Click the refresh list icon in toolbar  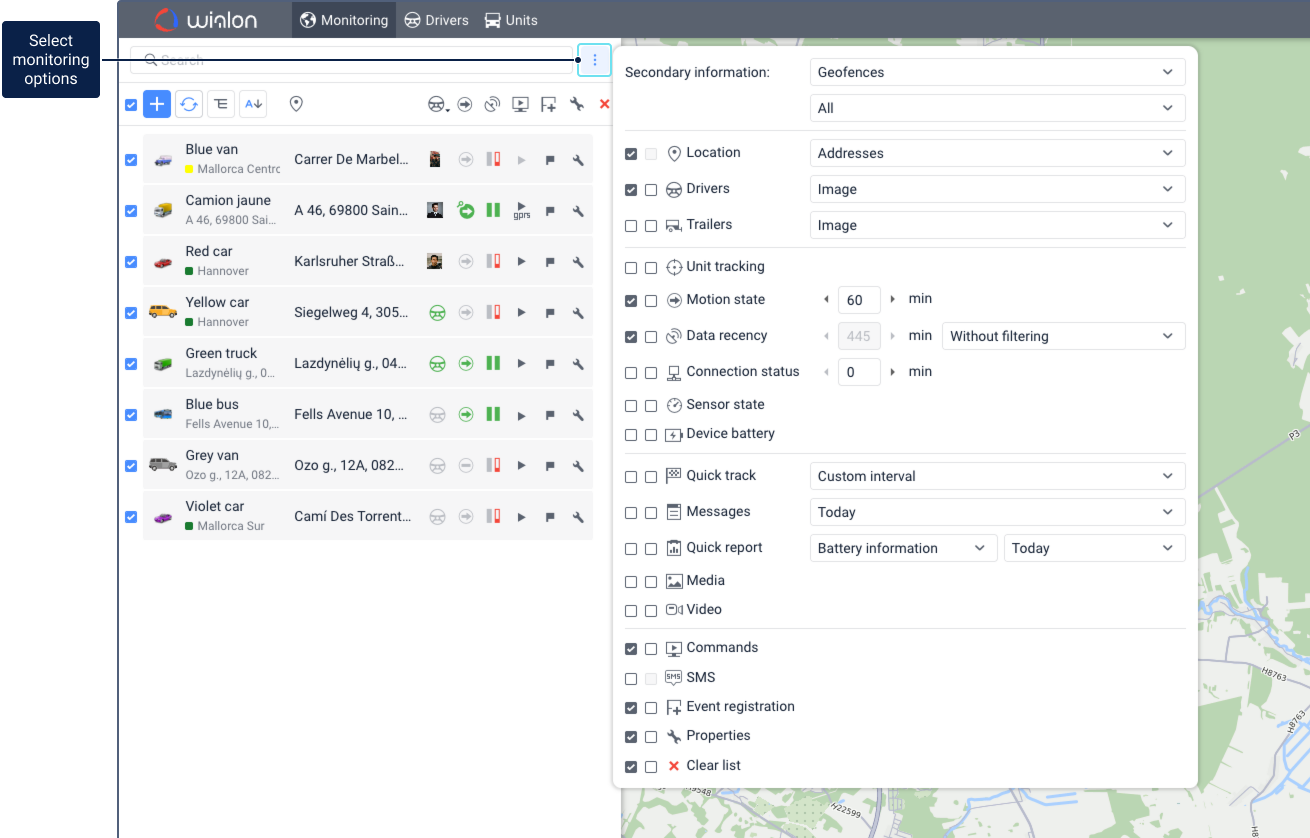point(188,104)
